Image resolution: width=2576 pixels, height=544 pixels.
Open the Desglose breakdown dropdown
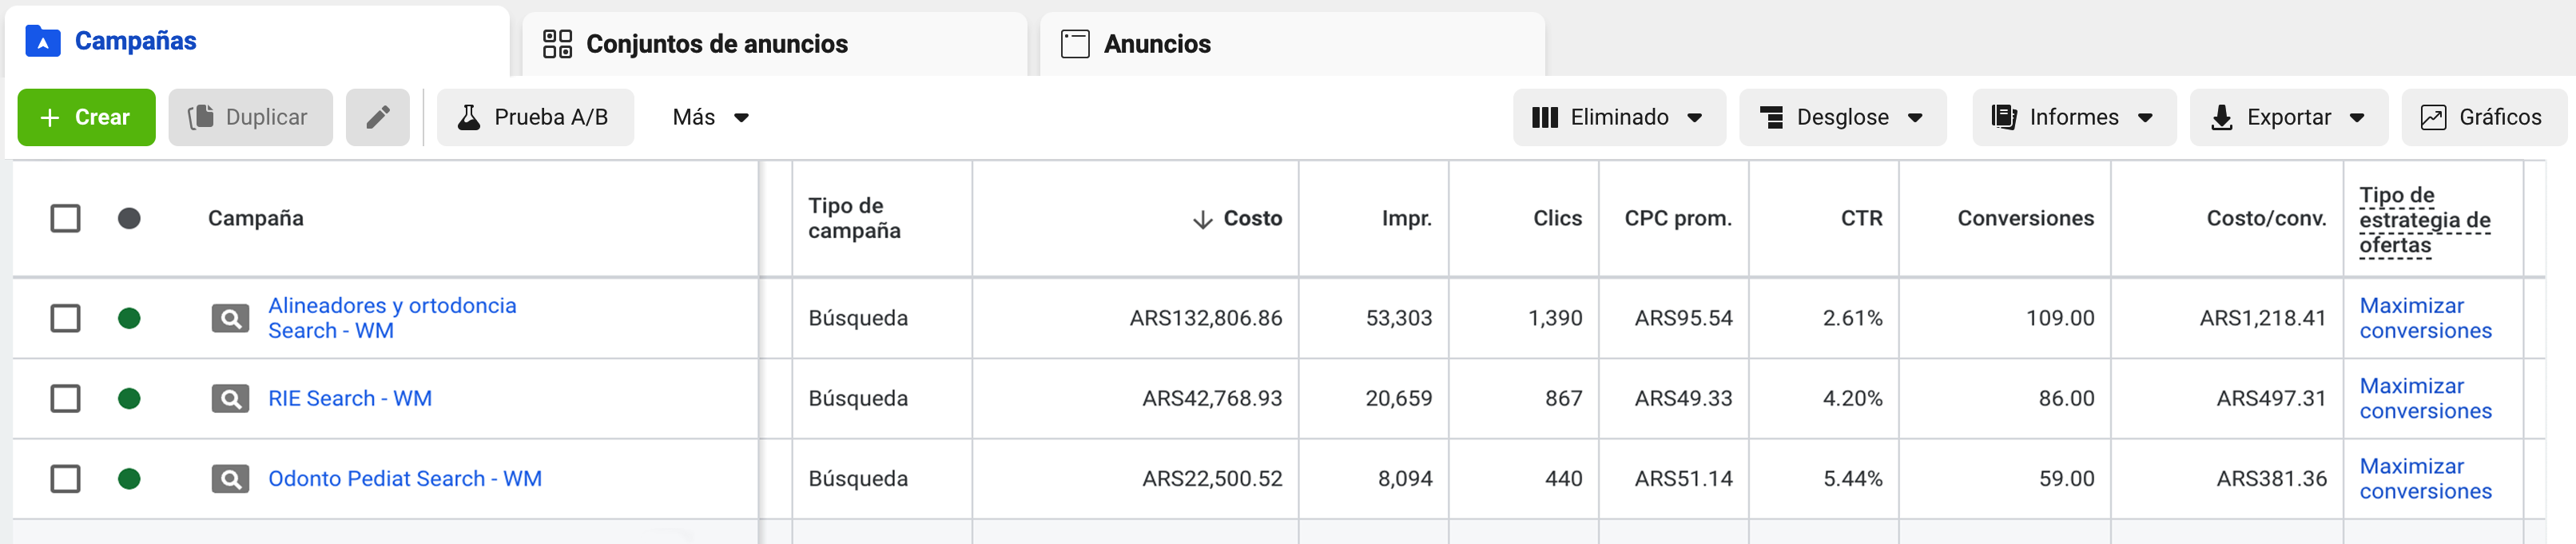(x=1842, y=117)
